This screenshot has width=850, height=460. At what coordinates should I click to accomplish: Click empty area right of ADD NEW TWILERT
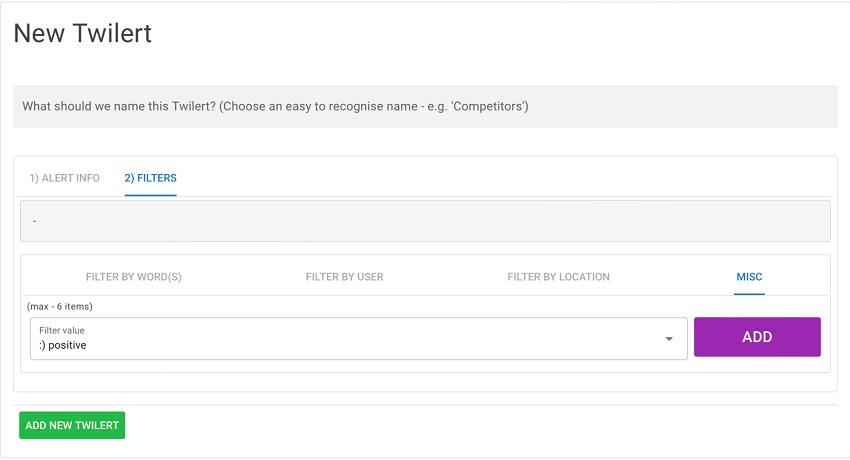[480, 425]
